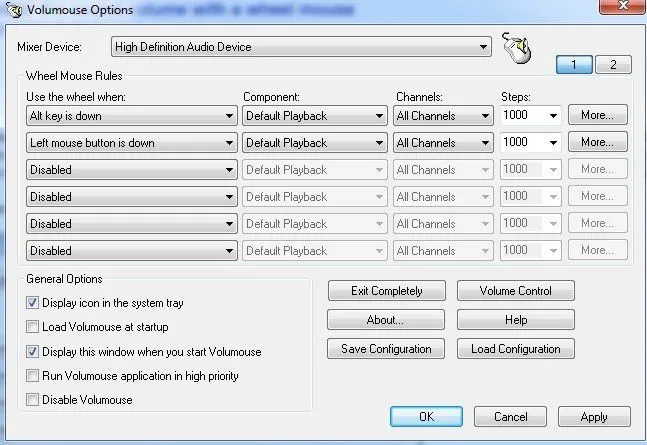Uncheck Display this window when you start Volumouse
The width and height of the screenshot is (647, 445).
[x=34, y=351]
